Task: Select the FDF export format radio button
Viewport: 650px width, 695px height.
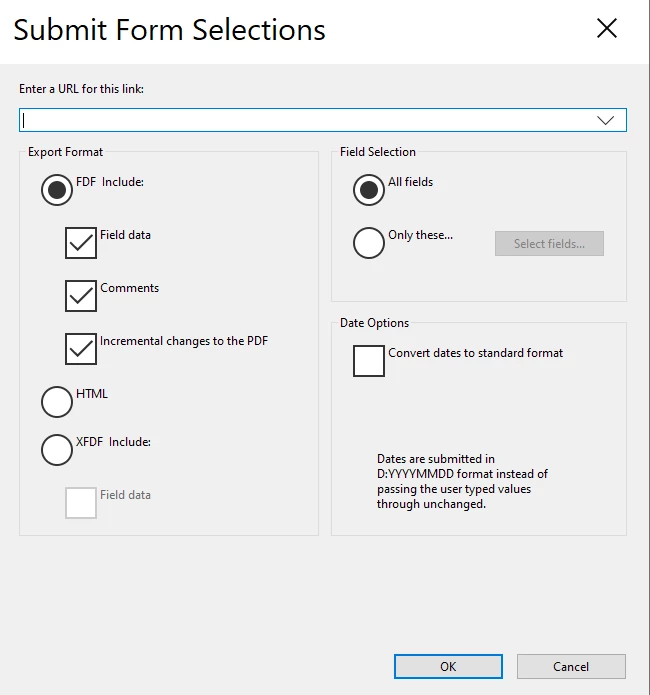Action: click(x=57, y=189)
